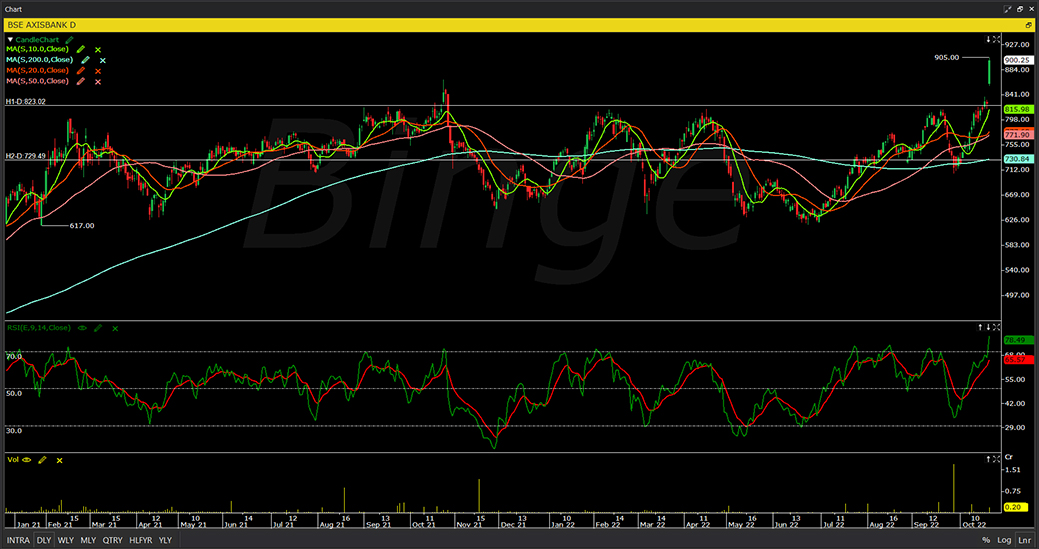Click the 815.98 green MA value tag

coord(1018,109)
